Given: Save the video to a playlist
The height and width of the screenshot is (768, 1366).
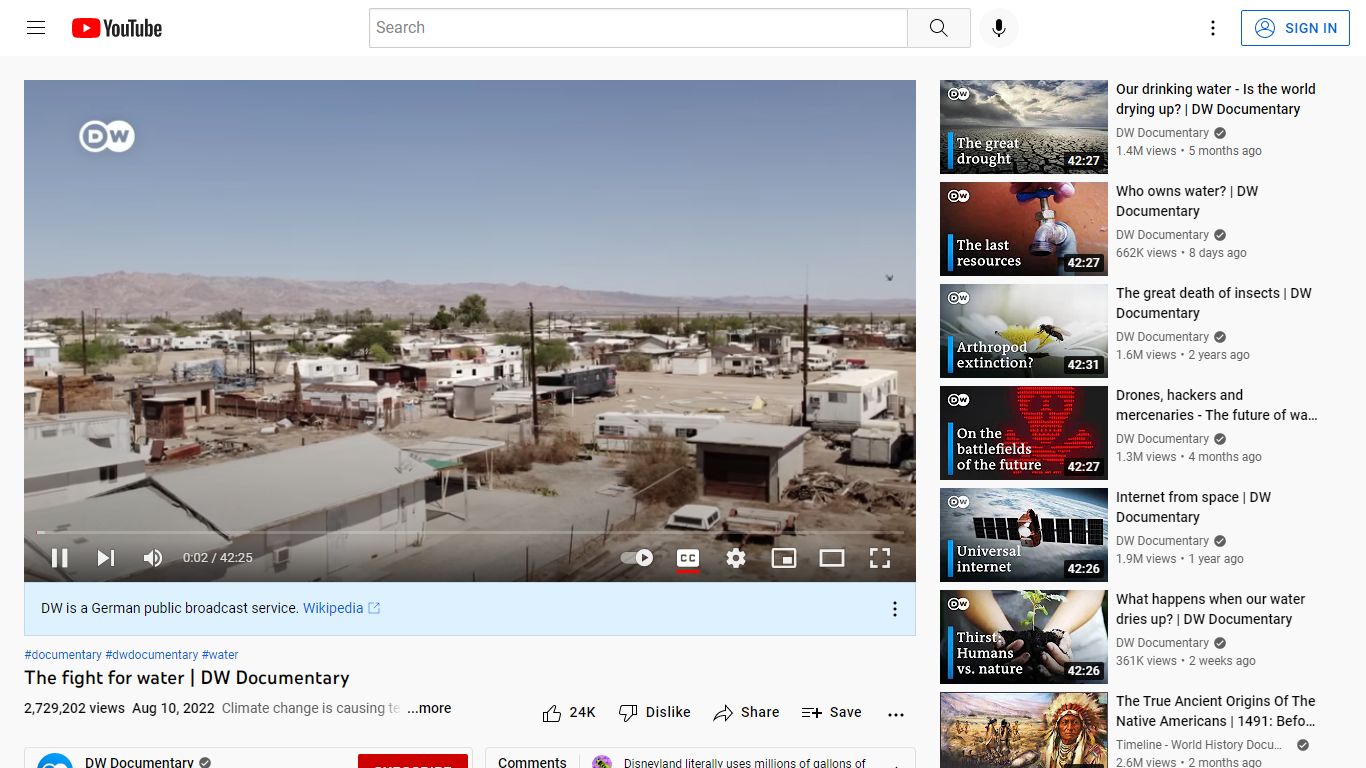Looking at the screenshot, I should (831, 712).
